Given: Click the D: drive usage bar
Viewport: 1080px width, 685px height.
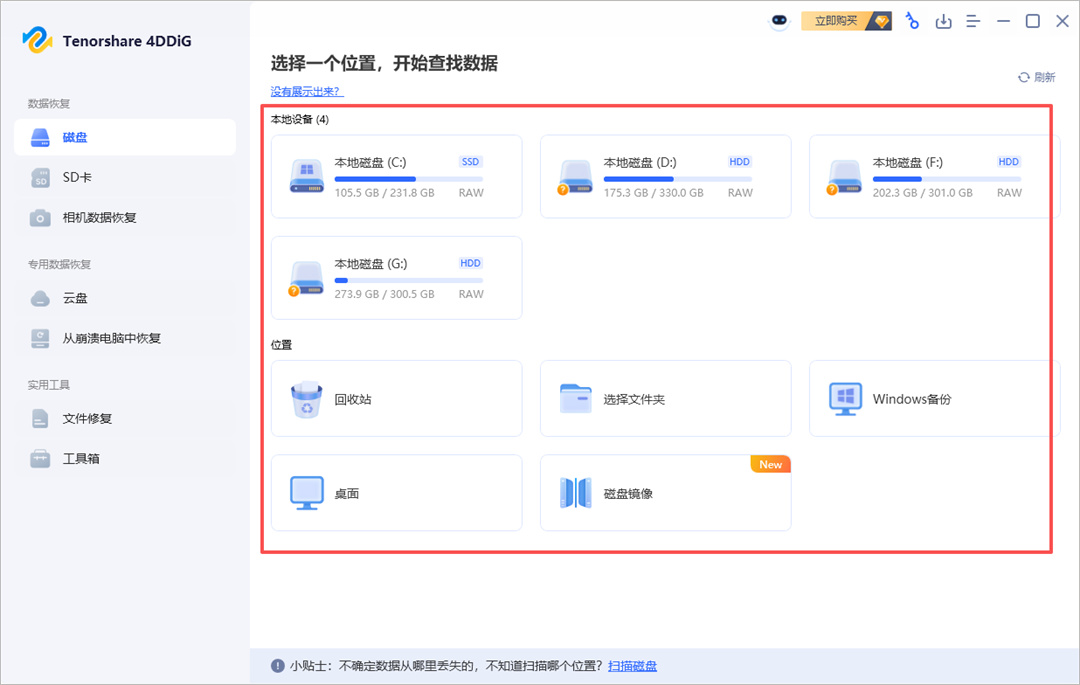Looking at the screenshot, I should [678, 179].
